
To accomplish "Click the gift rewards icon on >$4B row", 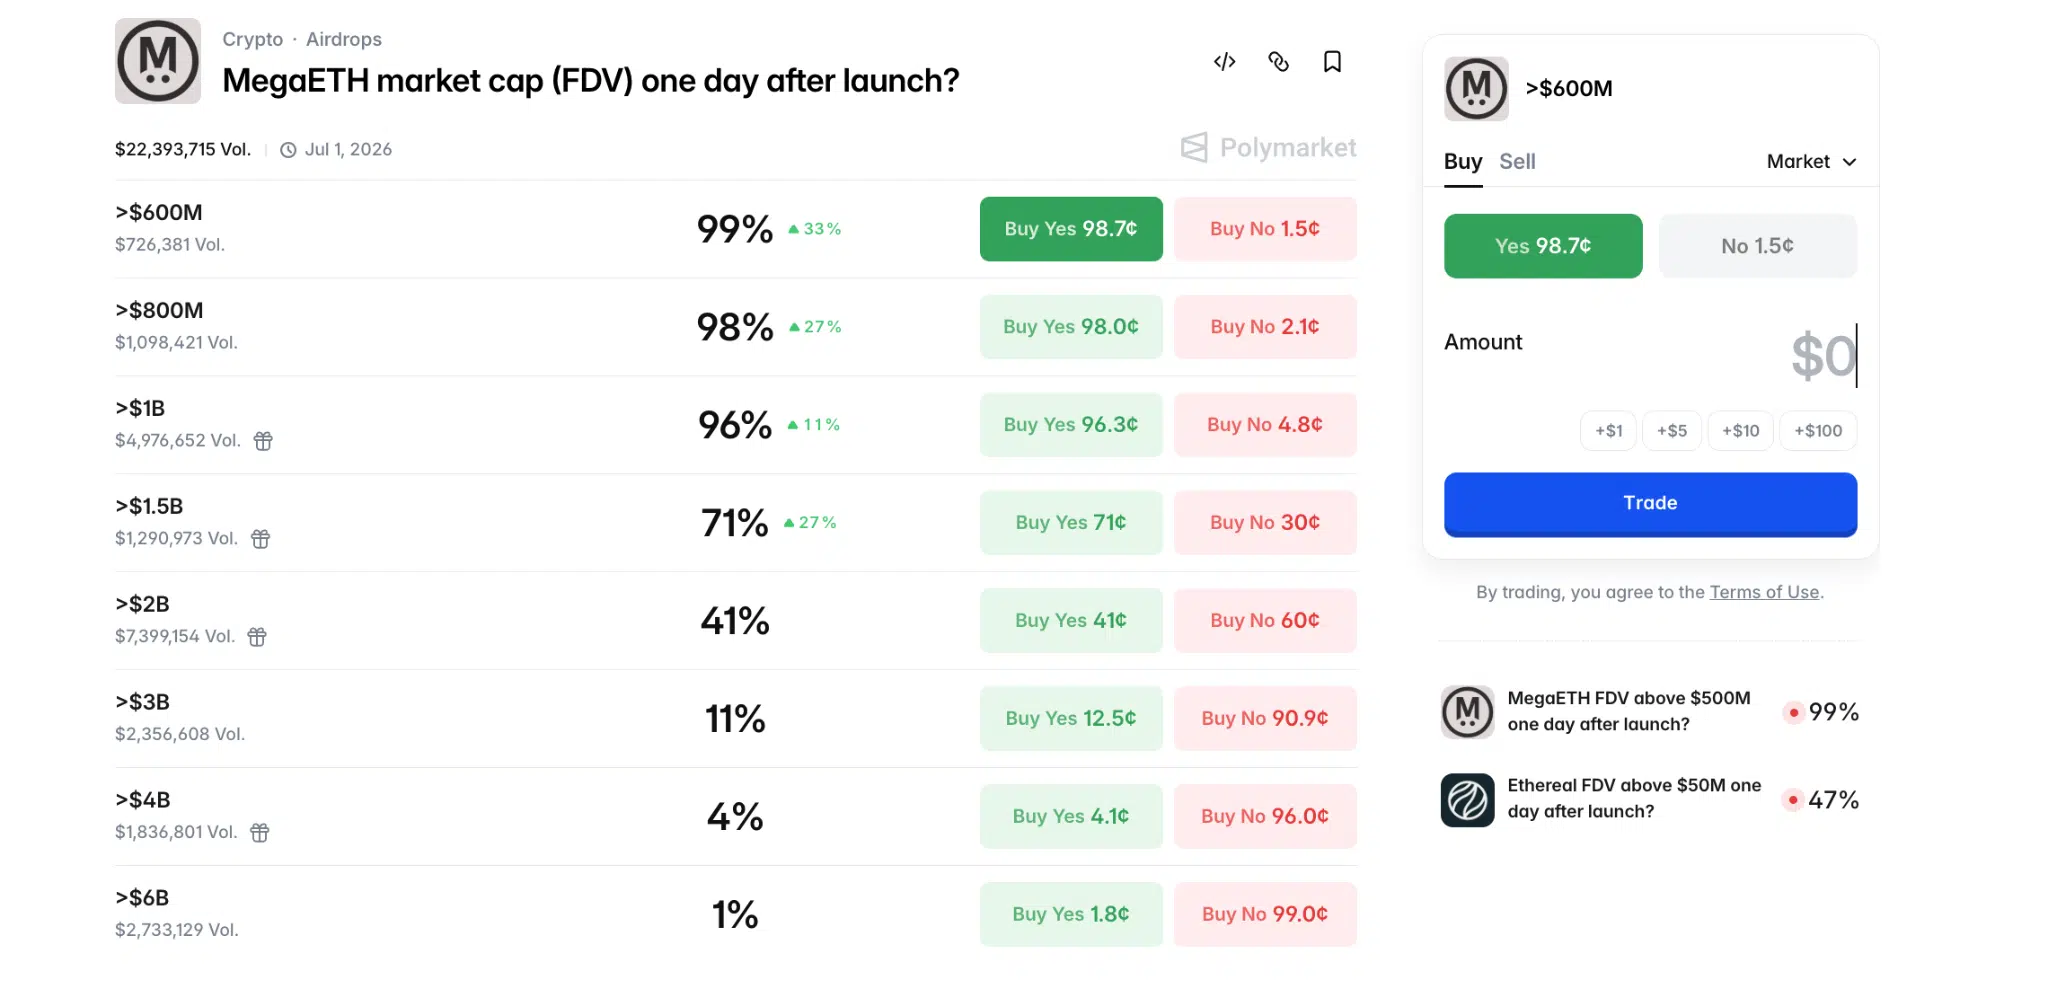I will click(x=260, y=833).
